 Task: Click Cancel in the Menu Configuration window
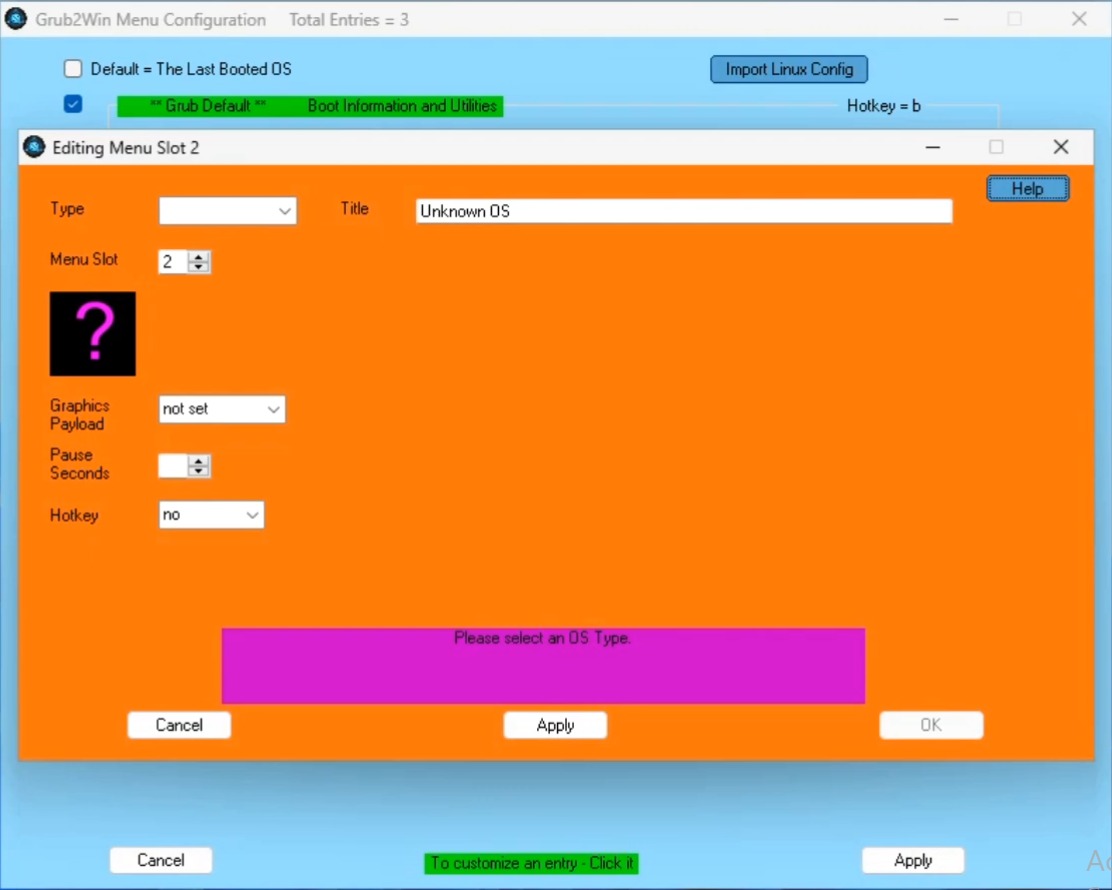161,860
